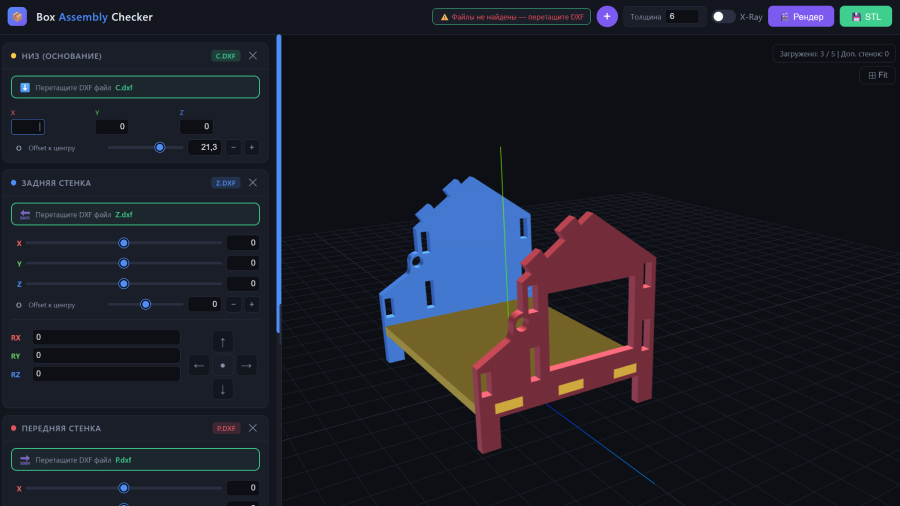Click the P.DXF file badge
The height and width of the screenshot is (506, 900).
(226, 428)
